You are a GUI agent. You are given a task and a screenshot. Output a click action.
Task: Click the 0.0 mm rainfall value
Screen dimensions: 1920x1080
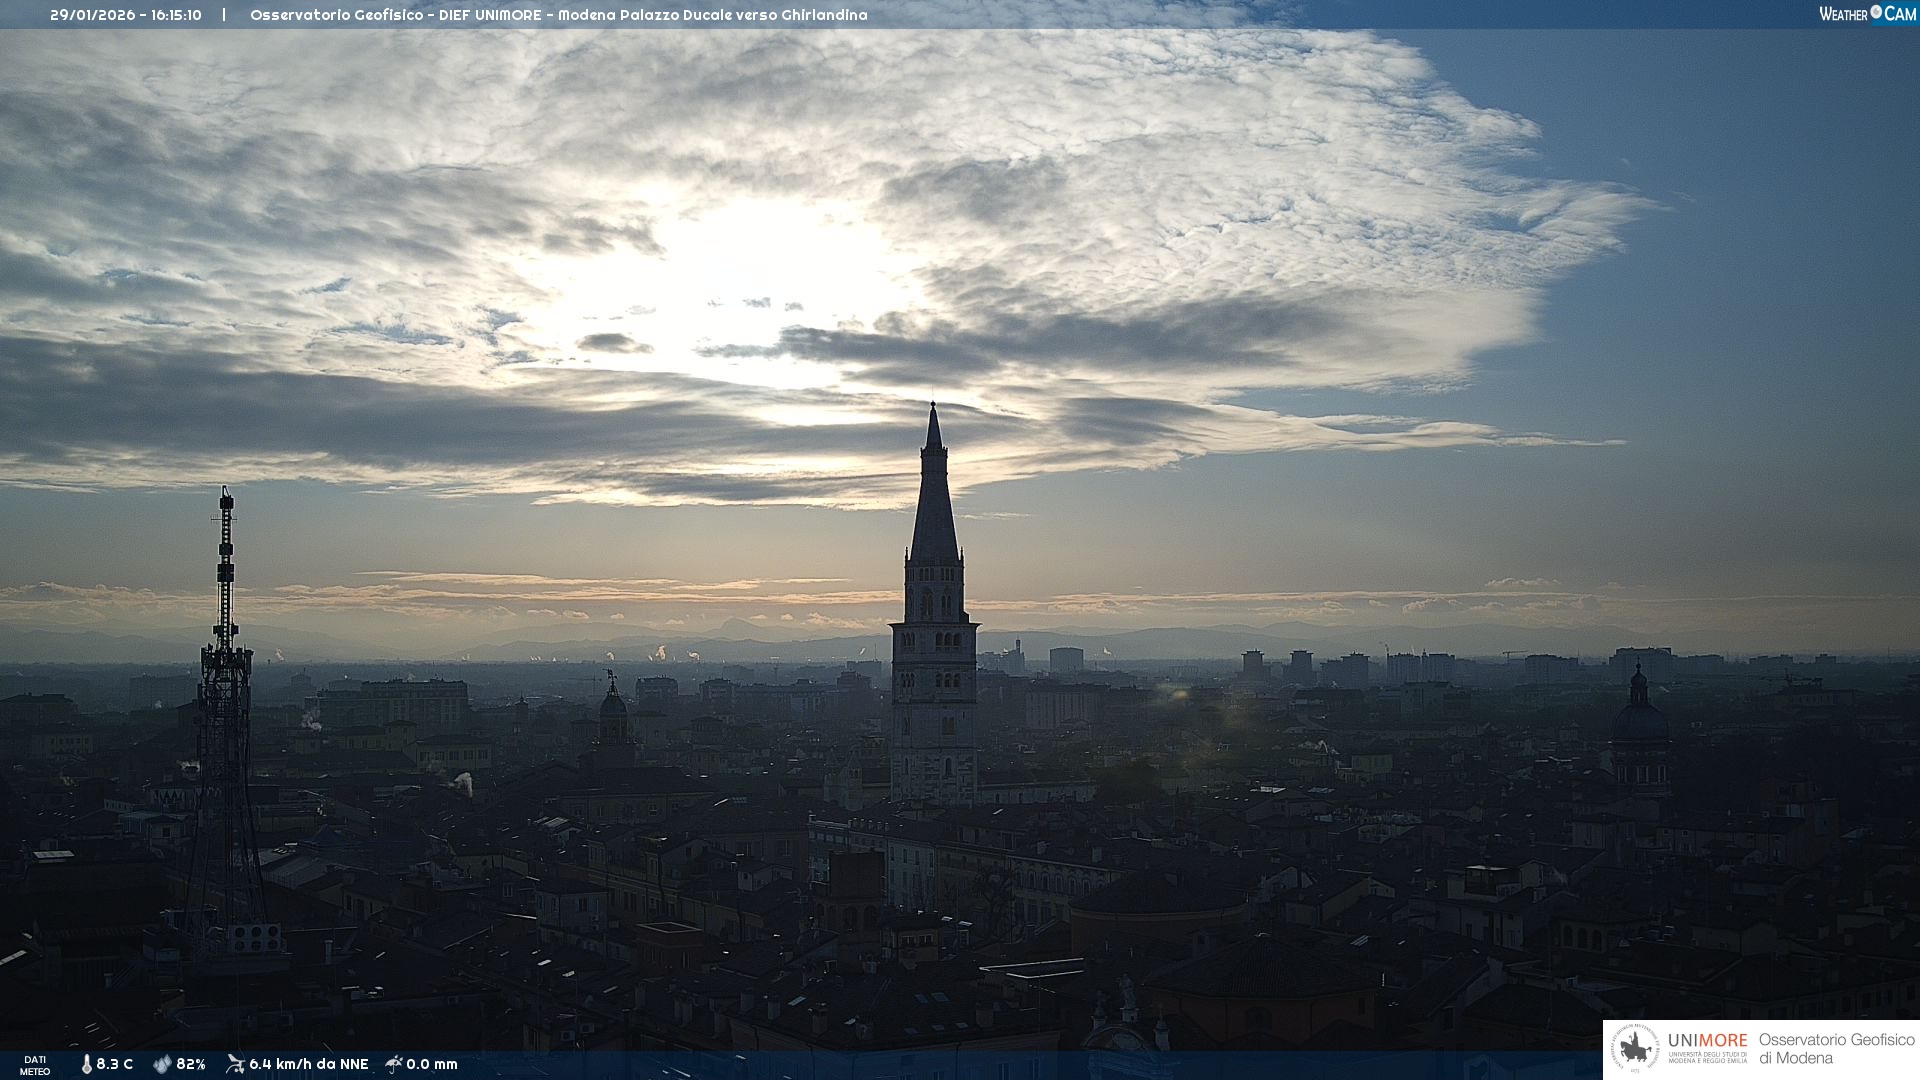click(432, 1064)
